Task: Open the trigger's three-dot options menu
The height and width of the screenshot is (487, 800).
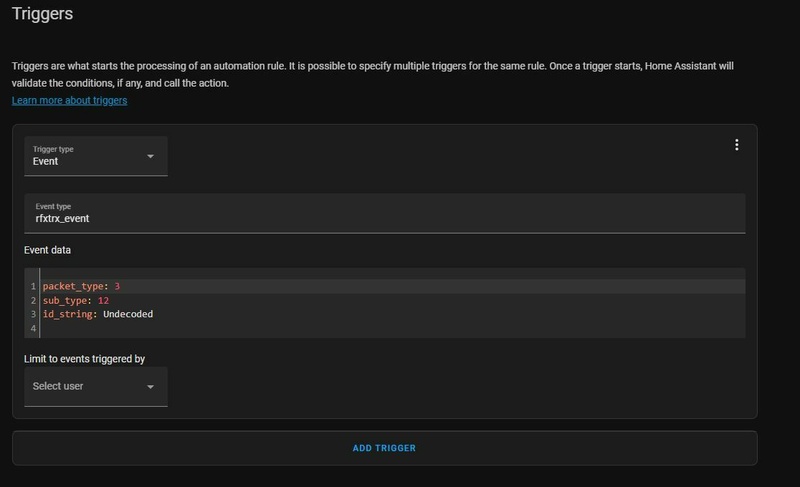Action: (x=737, y=145)
